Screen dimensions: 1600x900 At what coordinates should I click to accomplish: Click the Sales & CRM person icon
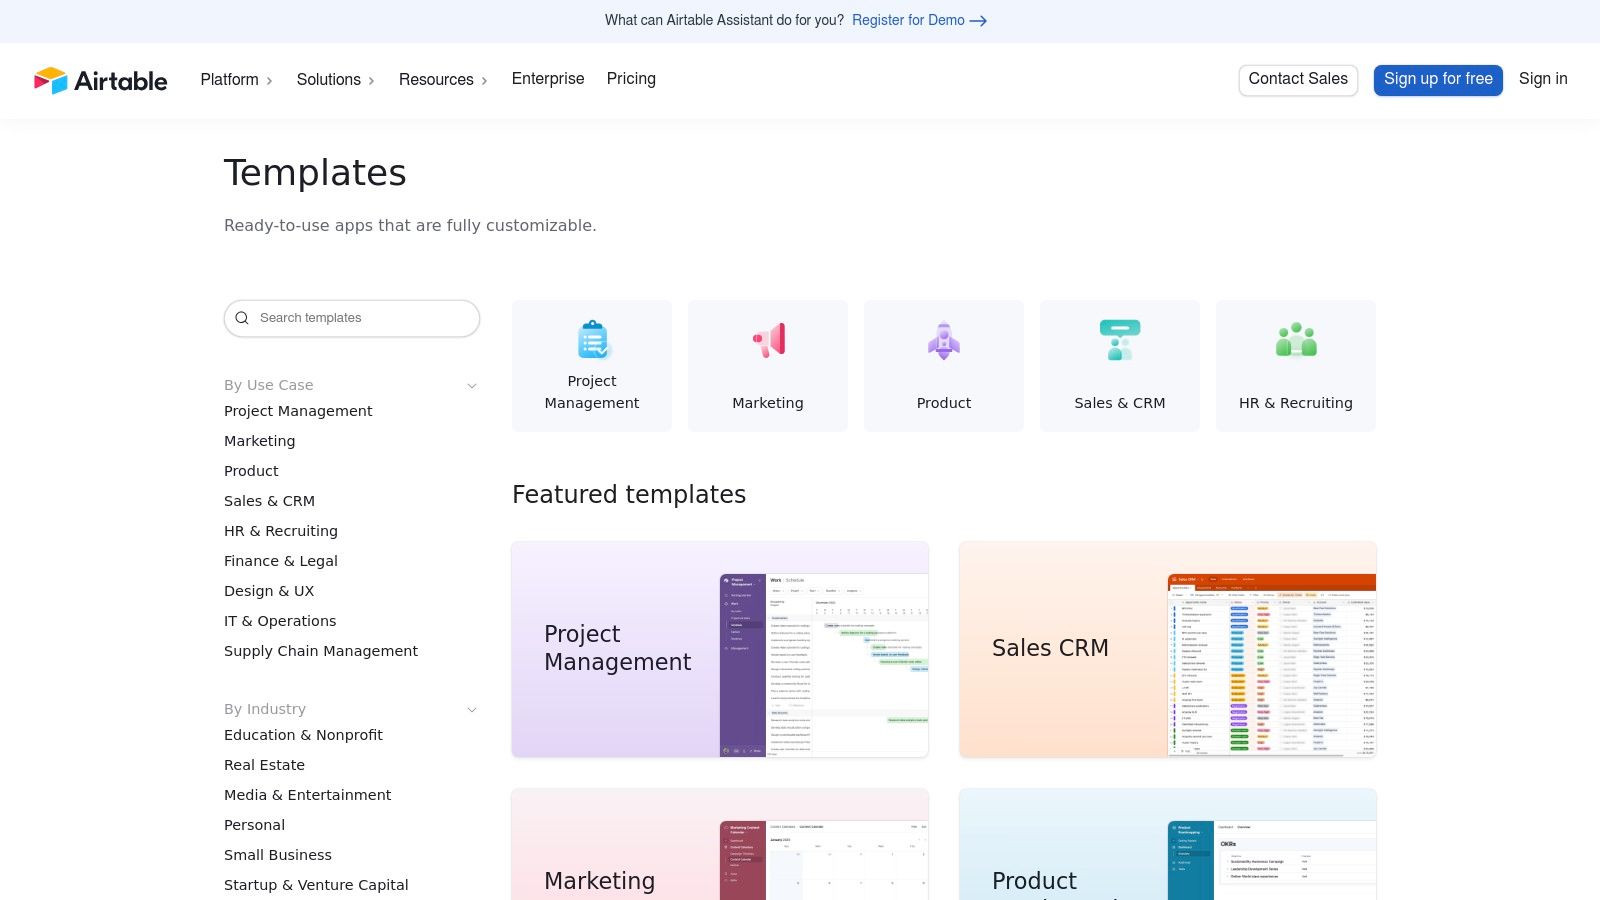tap(1120, 340)
